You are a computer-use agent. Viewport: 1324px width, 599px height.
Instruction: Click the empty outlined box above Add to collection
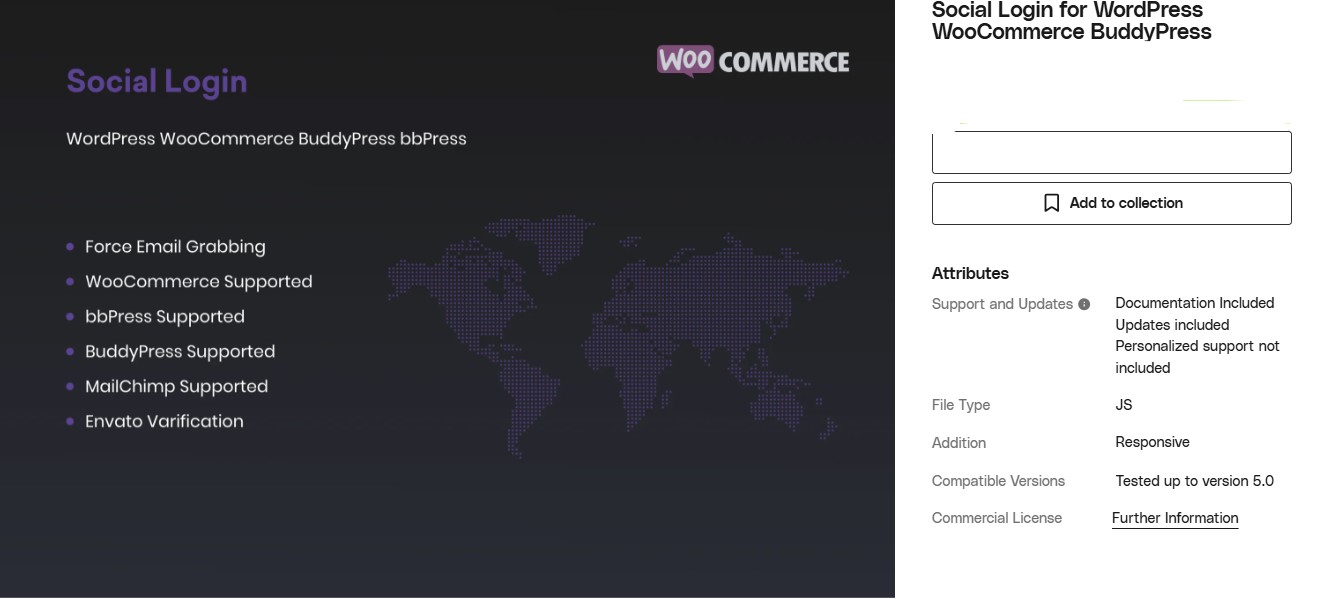click(x=1111, y=152)
